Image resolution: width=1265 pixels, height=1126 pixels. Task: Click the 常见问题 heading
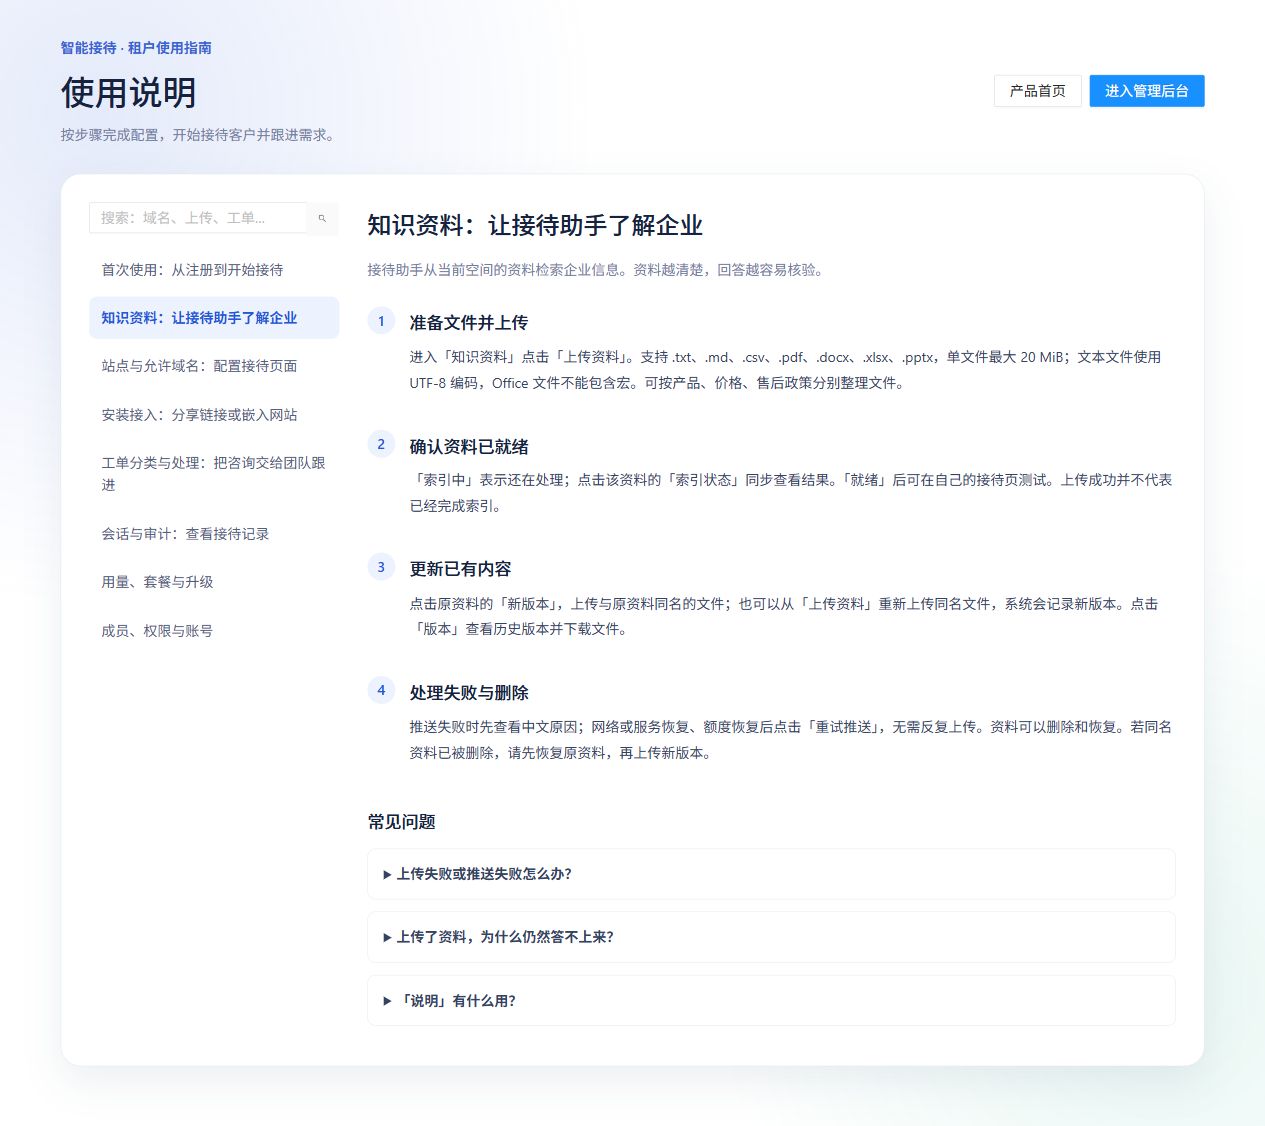[402, 822]
